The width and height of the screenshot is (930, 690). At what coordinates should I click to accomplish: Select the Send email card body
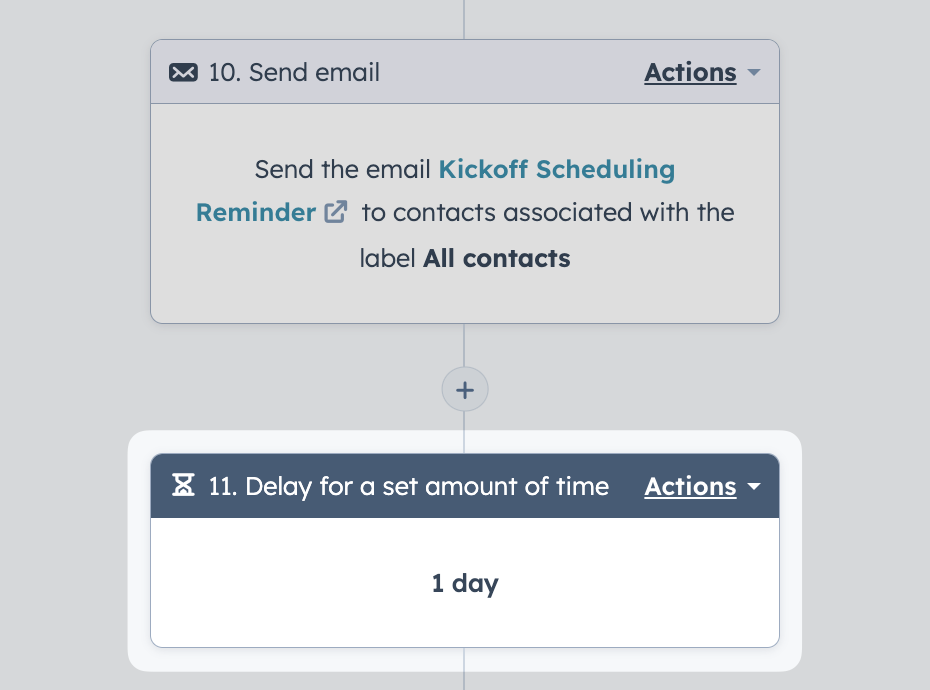tap(465, 214)
